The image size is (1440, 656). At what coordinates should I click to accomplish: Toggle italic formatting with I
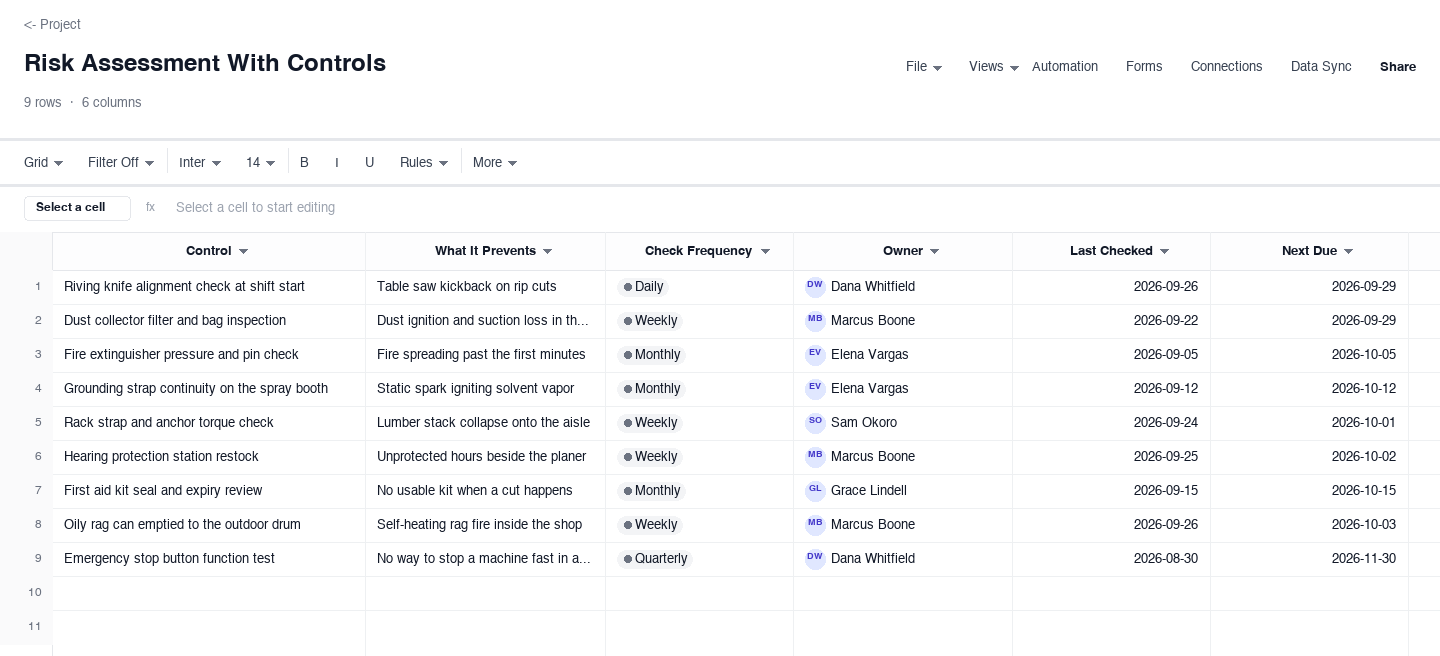[337, 162]
